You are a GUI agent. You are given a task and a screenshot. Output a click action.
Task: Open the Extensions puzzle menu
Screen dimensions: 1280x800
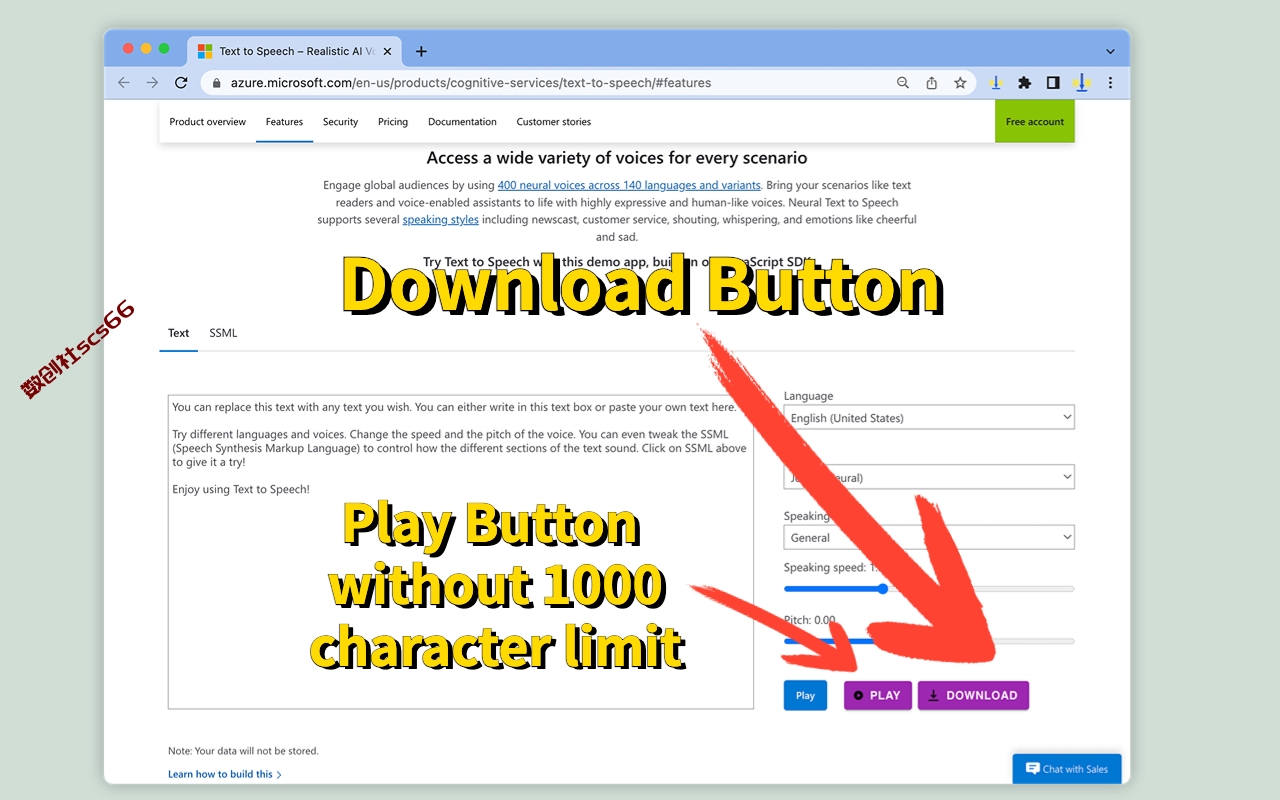(x=1024, y=83)
